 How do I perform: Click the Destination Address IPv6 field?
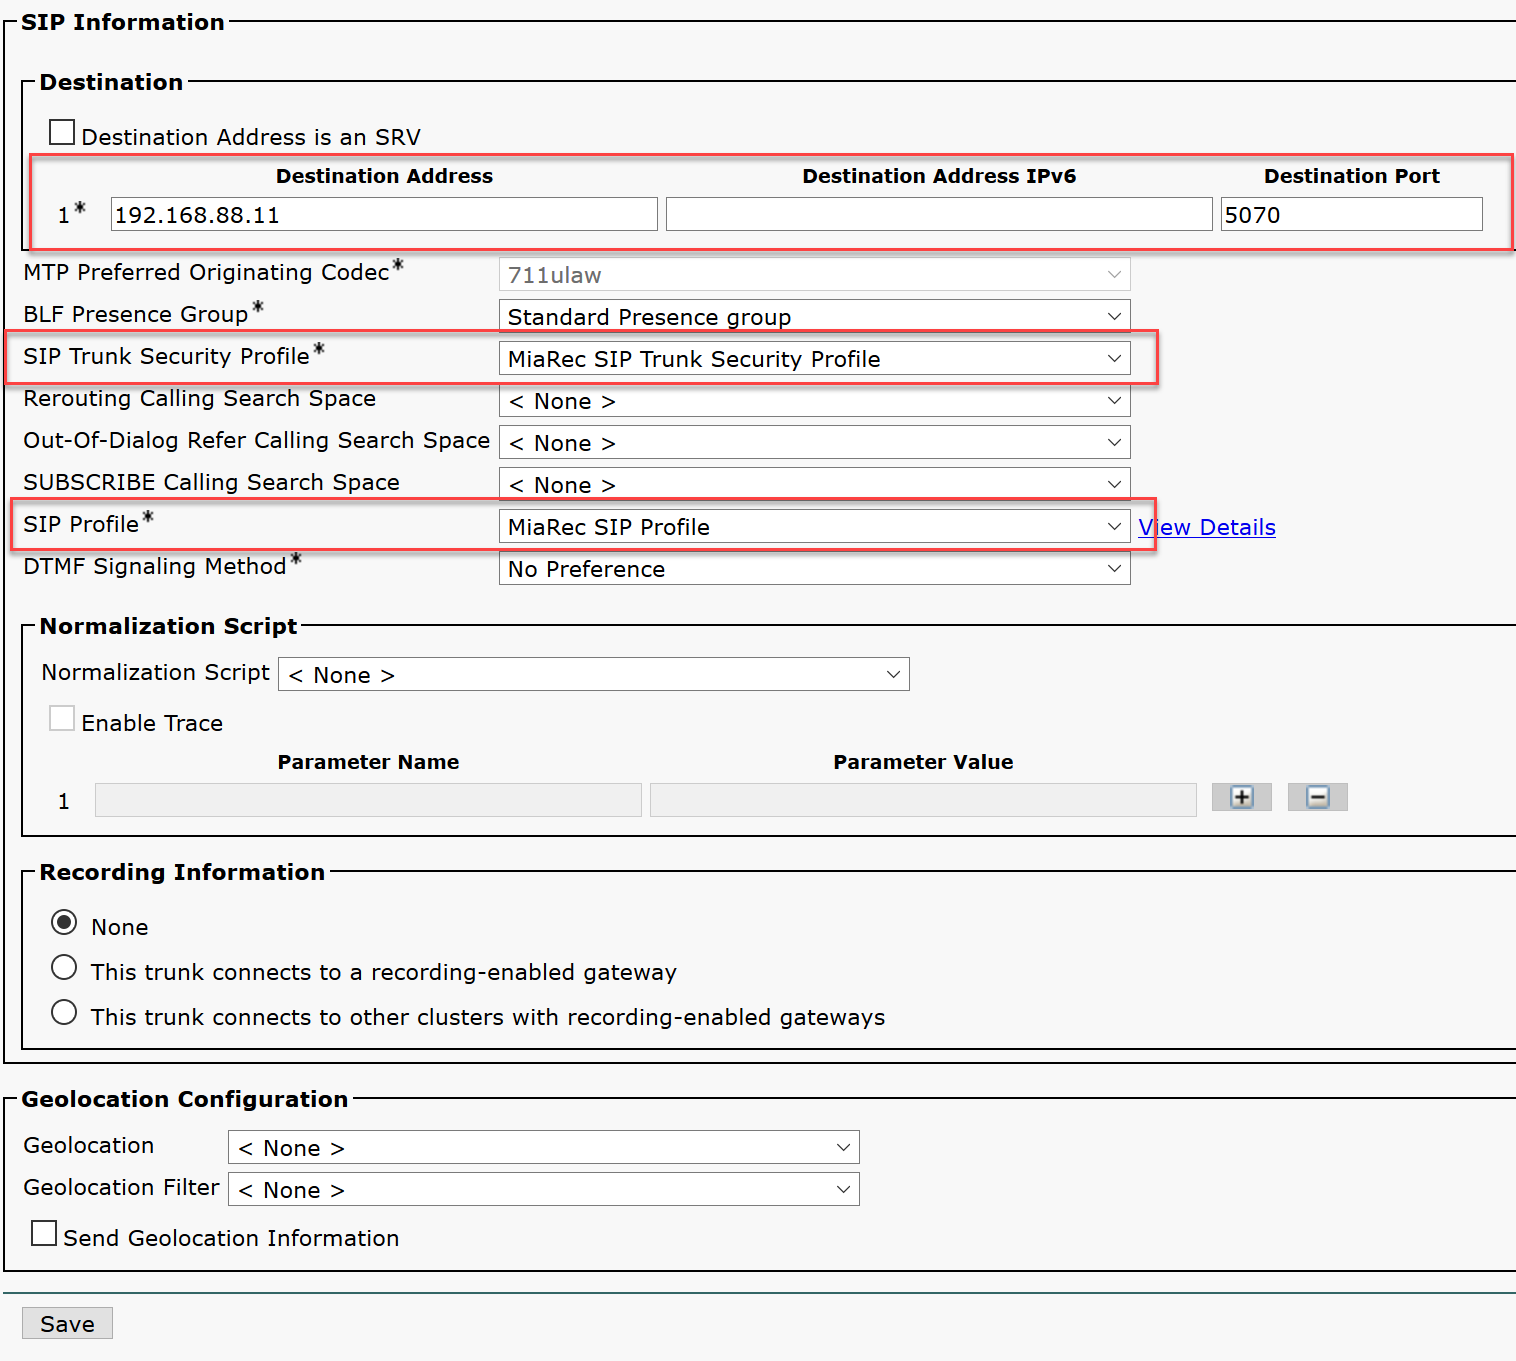tap(939, 214)
